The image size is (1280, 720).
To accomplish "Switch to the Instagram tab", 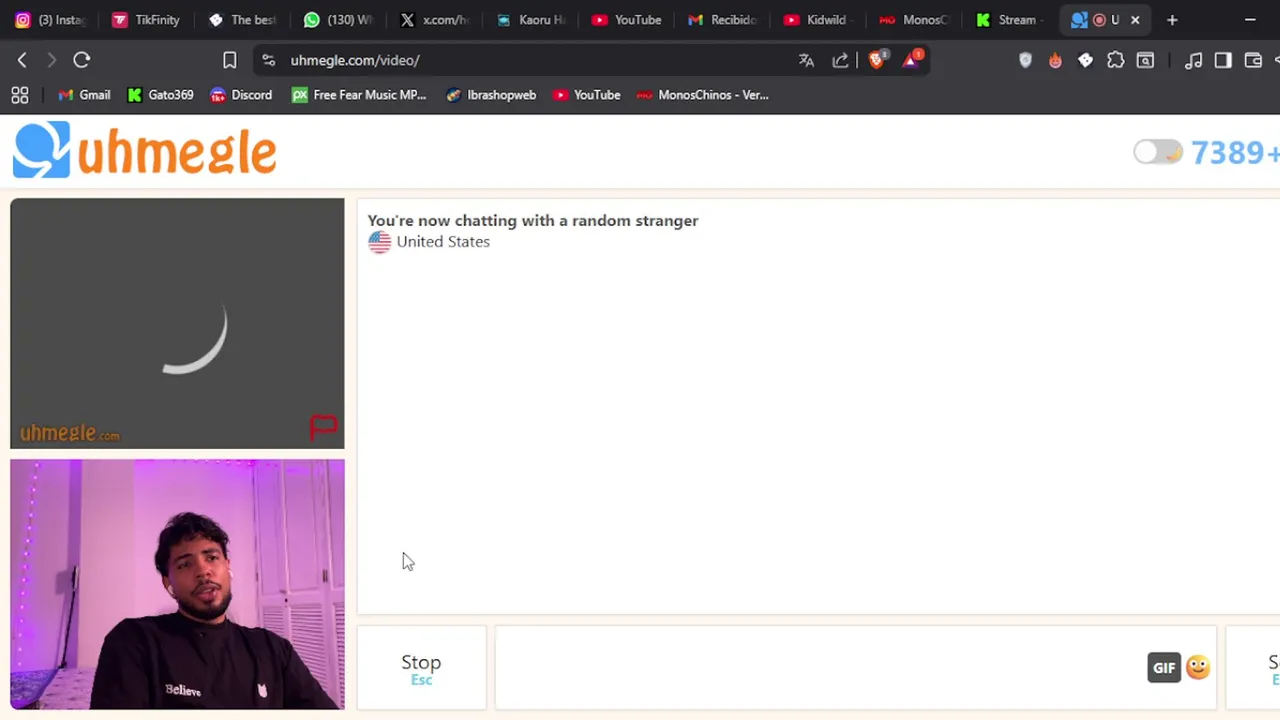I will (51, 20).
